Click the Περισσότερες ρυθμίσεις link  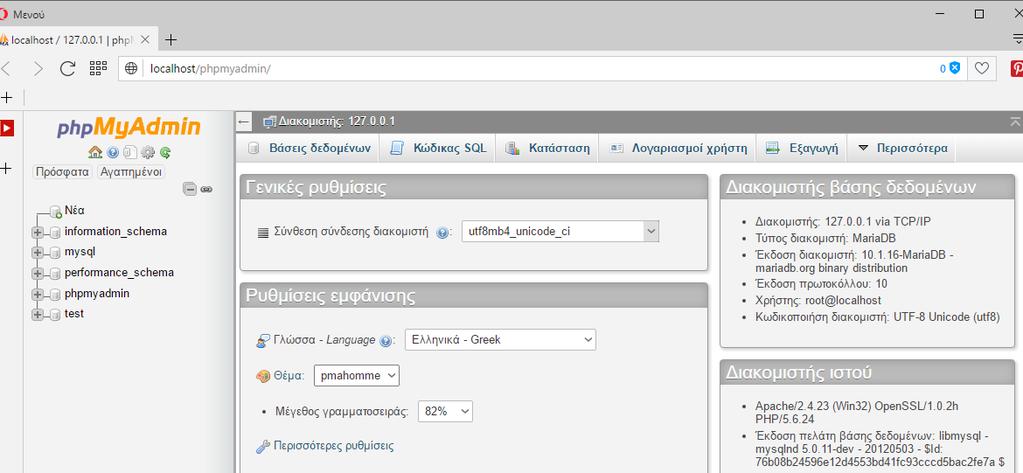coord(333,446)
